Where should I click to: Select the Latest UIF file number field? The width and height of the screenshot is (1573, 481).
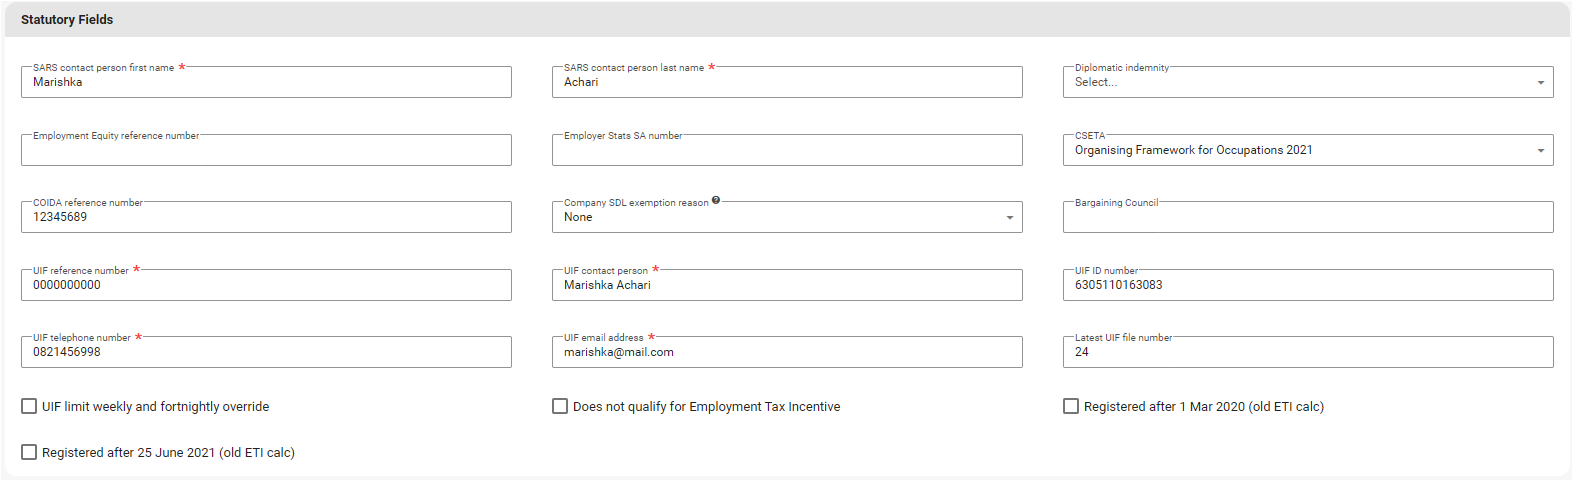point(1307,353)
